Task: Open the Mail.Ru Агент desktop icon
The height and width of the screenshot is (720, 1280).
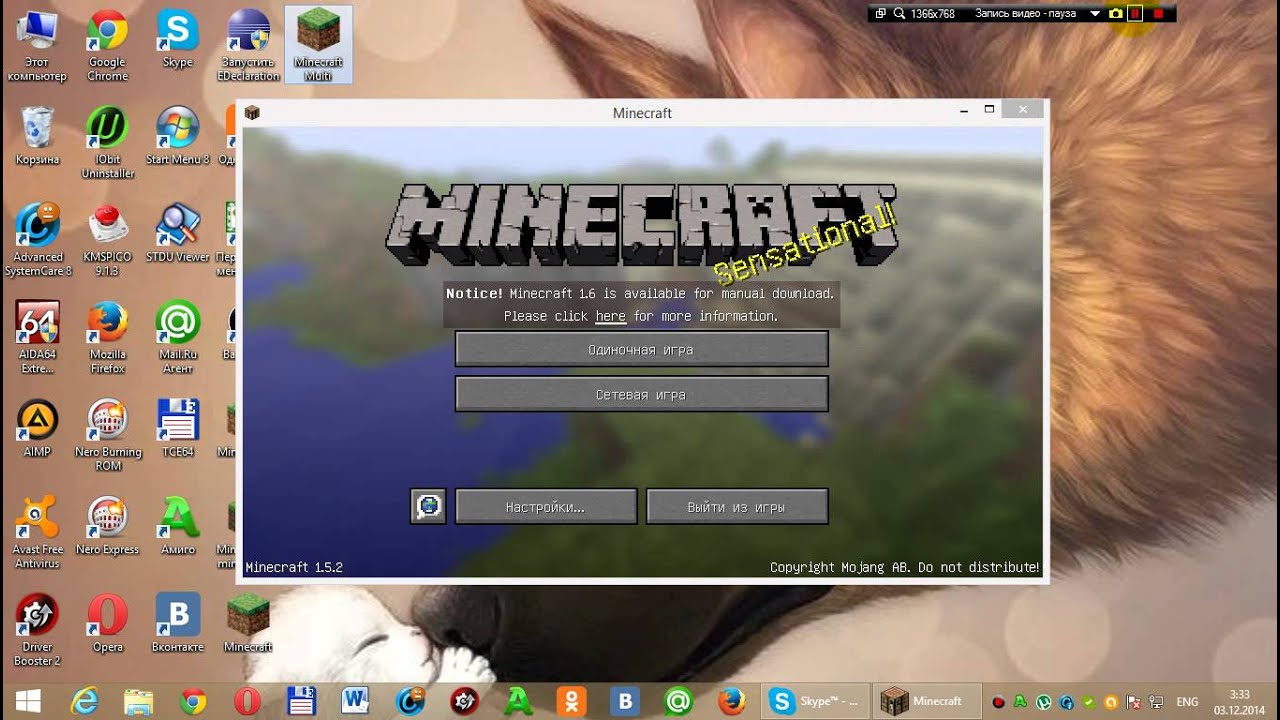Action: (177, 337)
